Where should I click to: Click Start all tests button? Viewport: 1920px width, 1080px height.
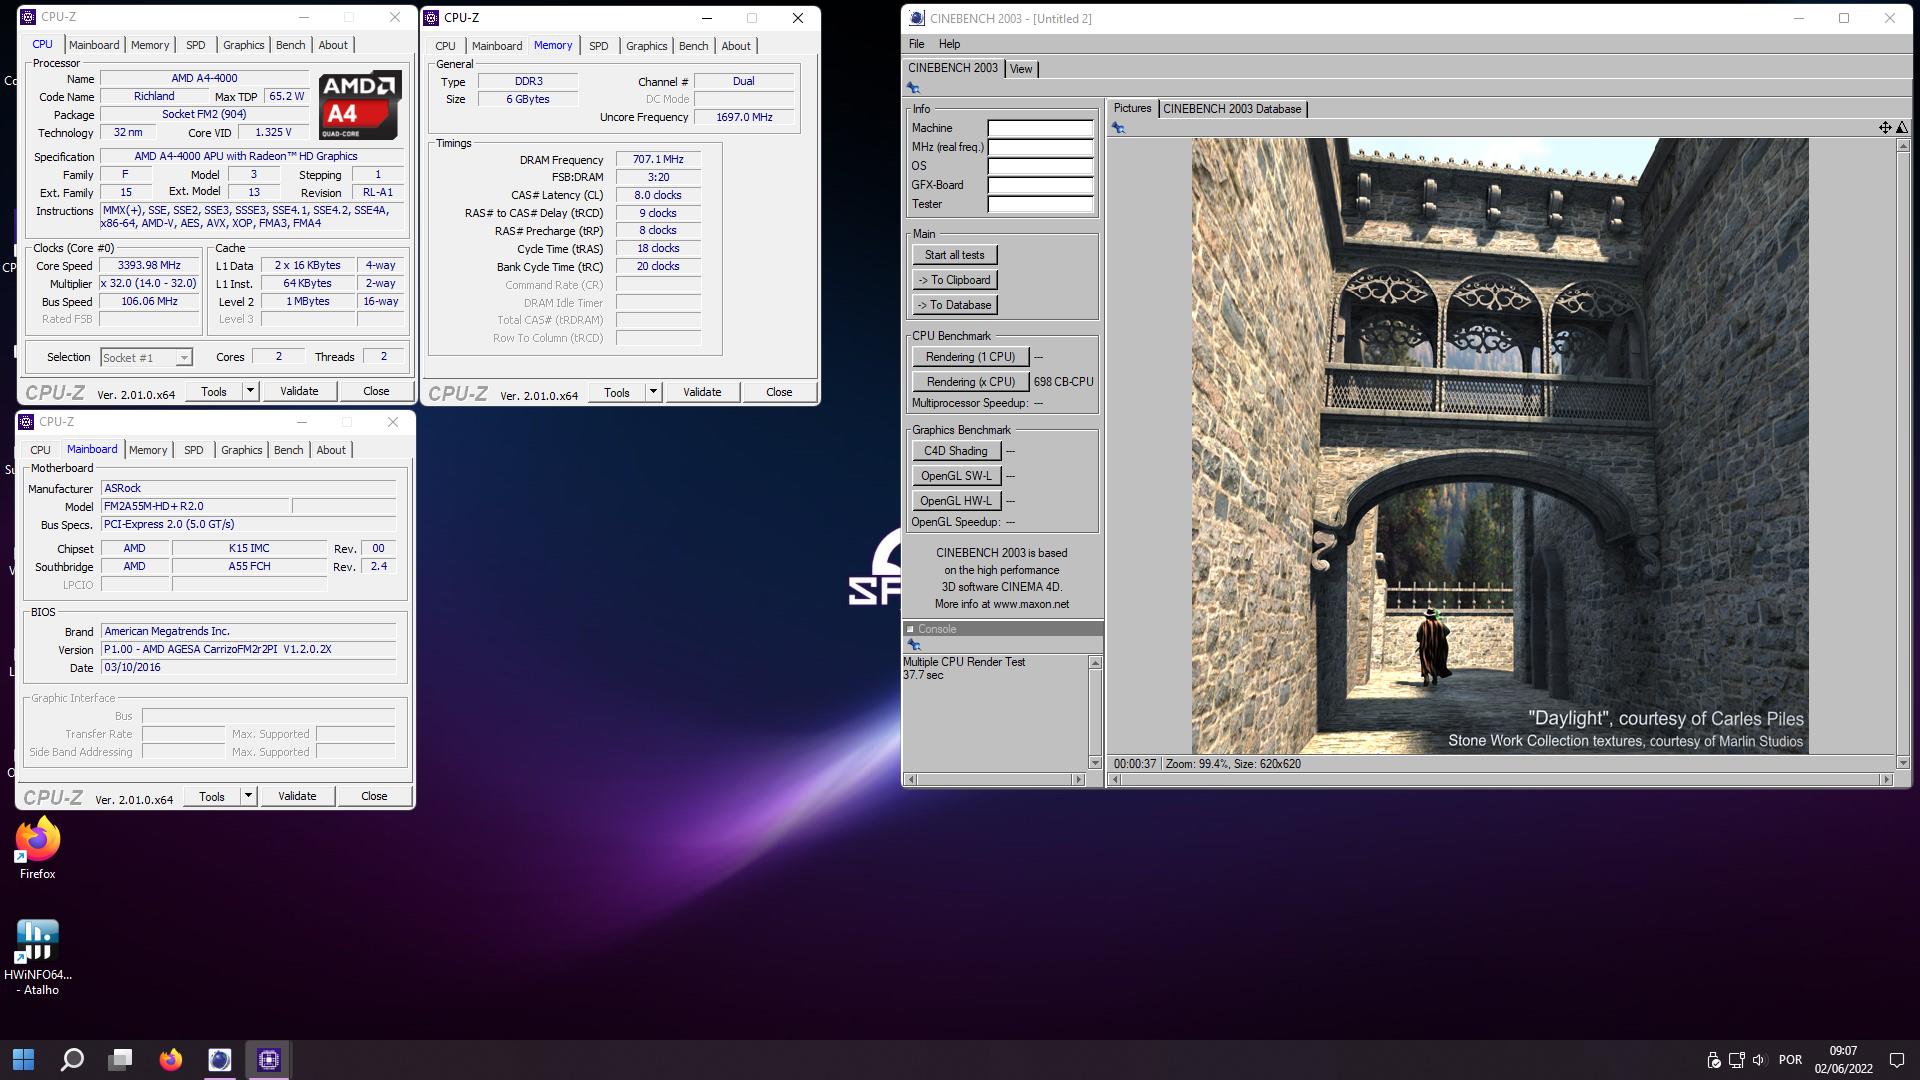pos(954,255)
